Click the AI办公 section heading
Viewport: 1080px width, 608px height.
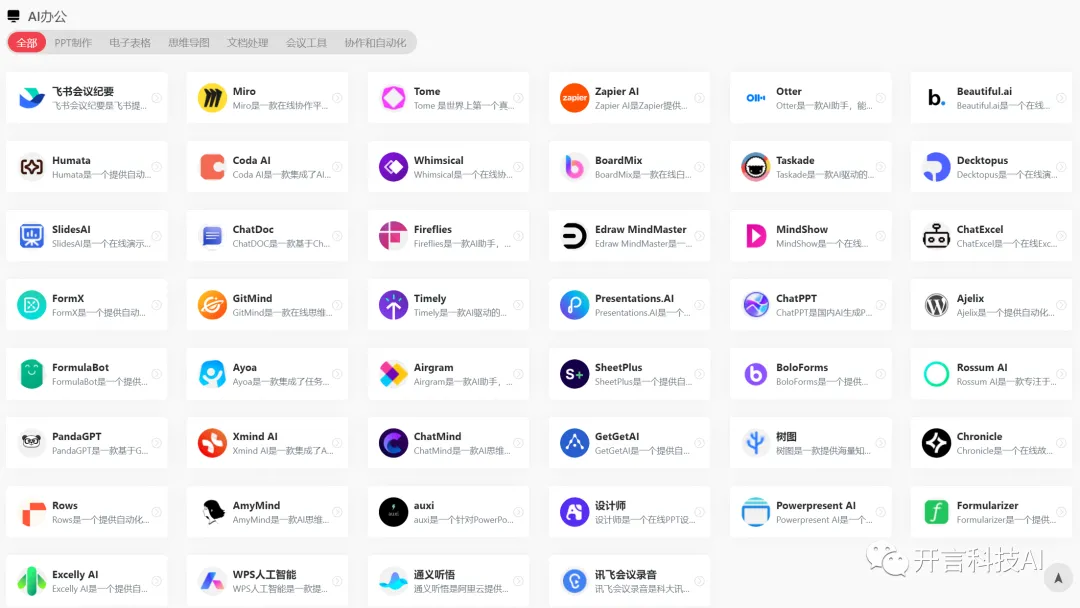(47, 17)
